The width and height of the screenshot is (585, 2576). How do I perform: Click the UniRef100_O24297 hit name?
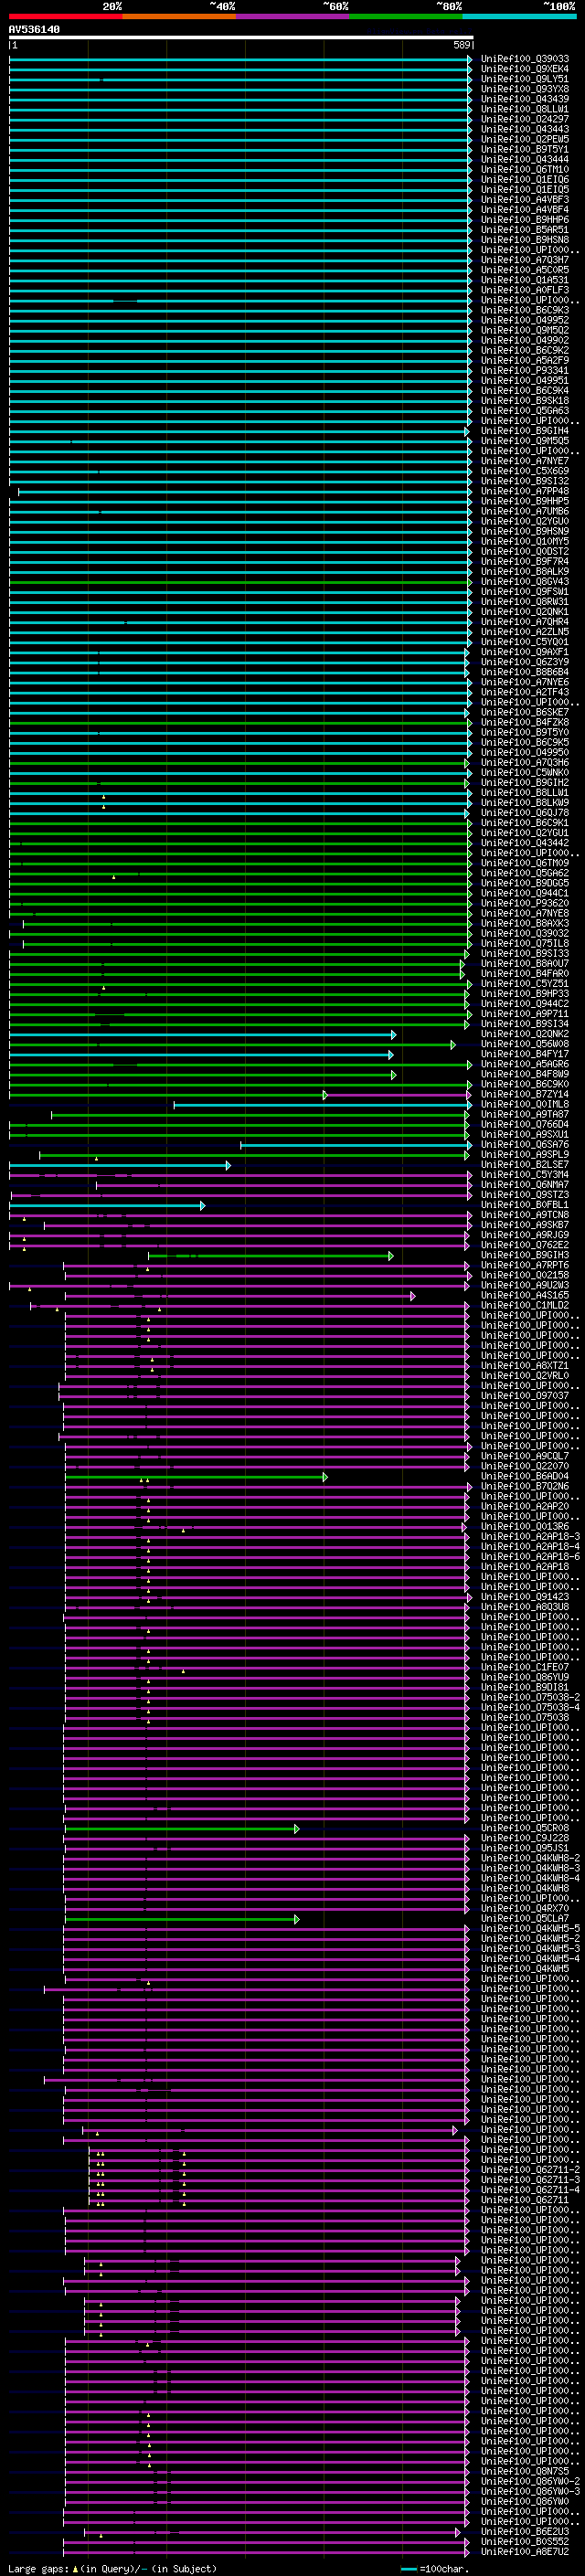coord(525,119)
